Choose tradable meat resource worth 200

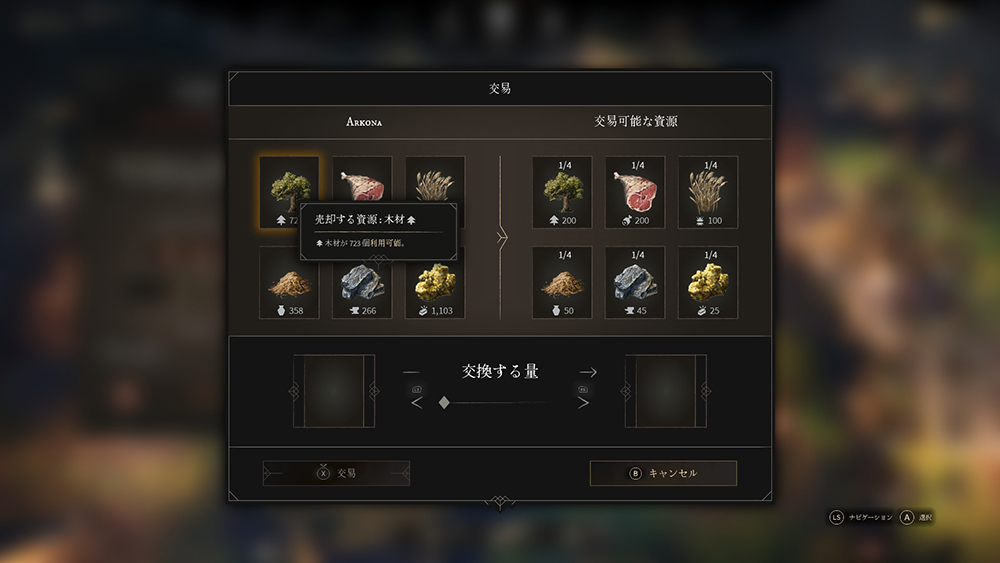[635, 192]
